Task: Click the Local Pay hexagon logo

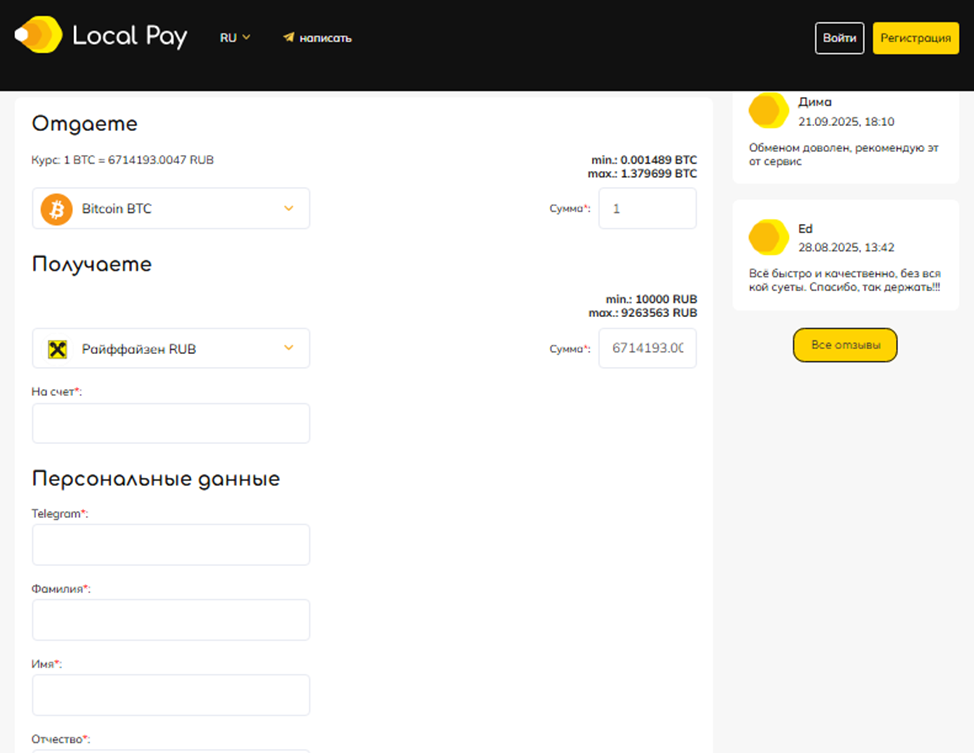Action: (39, 35)
